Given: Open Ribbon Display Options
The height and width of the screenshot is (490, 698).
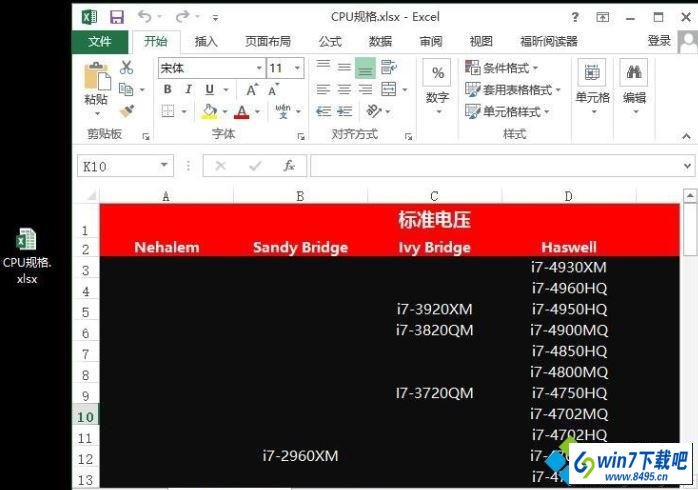Looking at the screenshot, I should click(602, 17).
